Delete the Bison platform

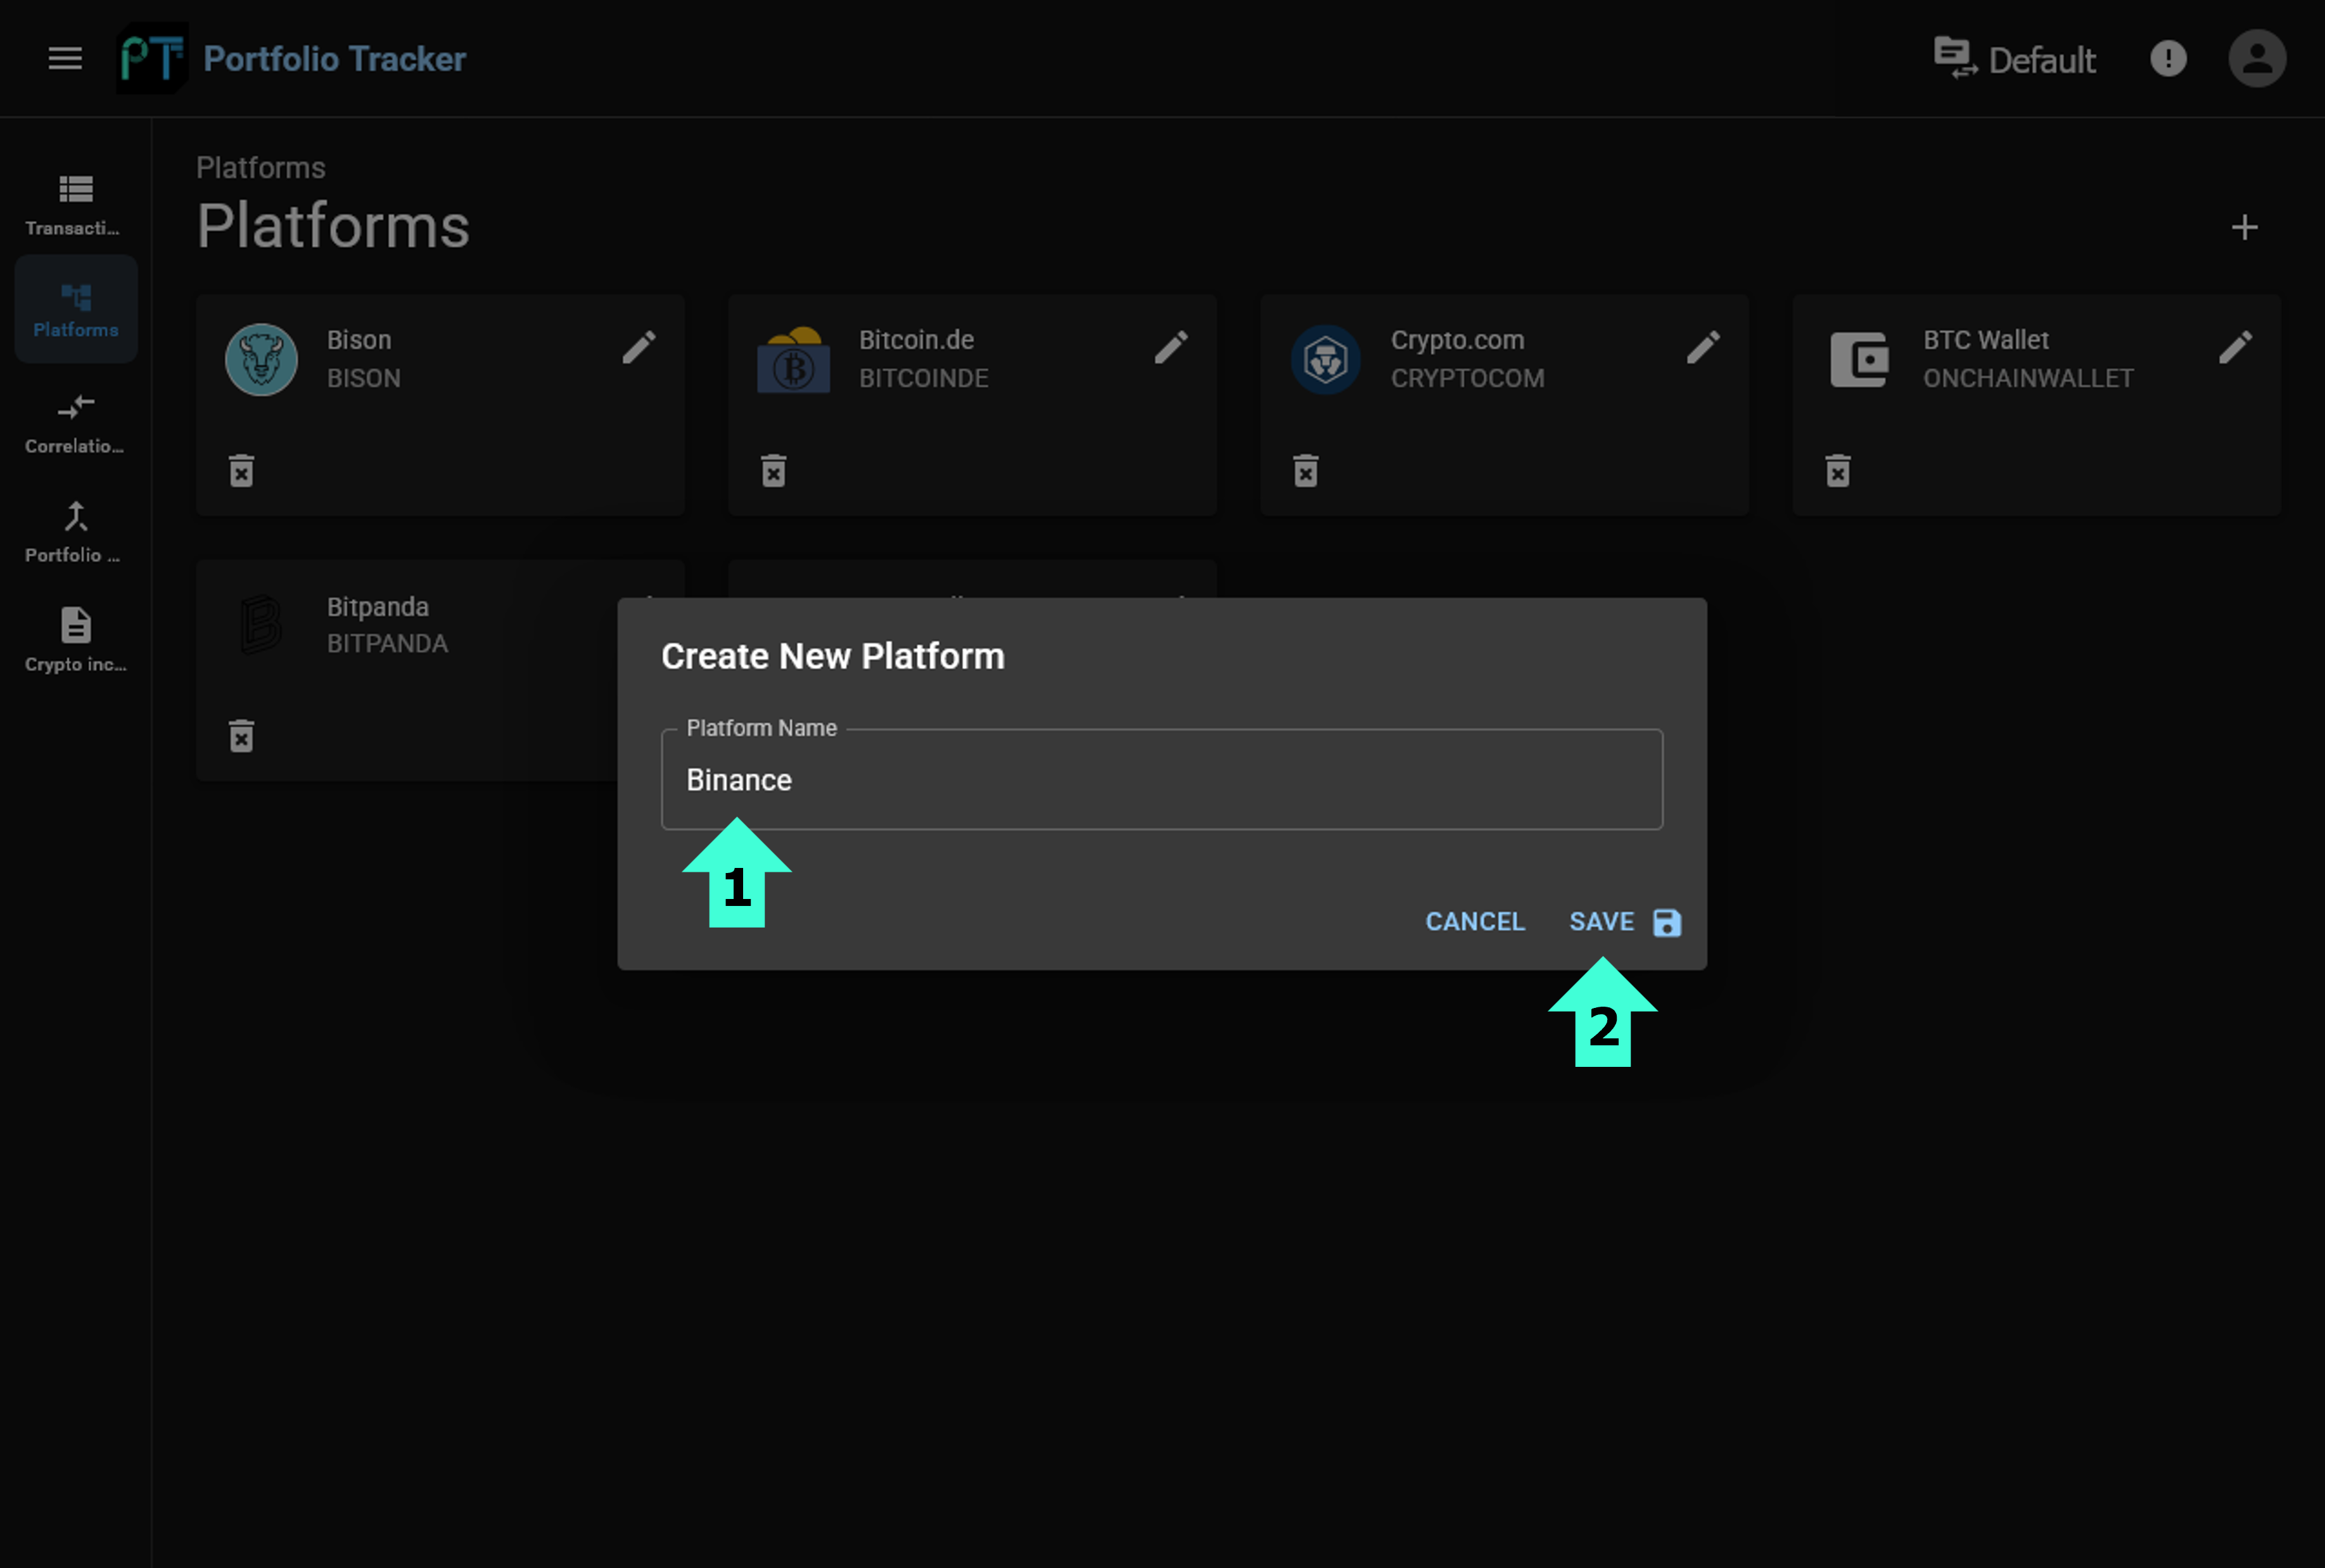coord(241,470)
